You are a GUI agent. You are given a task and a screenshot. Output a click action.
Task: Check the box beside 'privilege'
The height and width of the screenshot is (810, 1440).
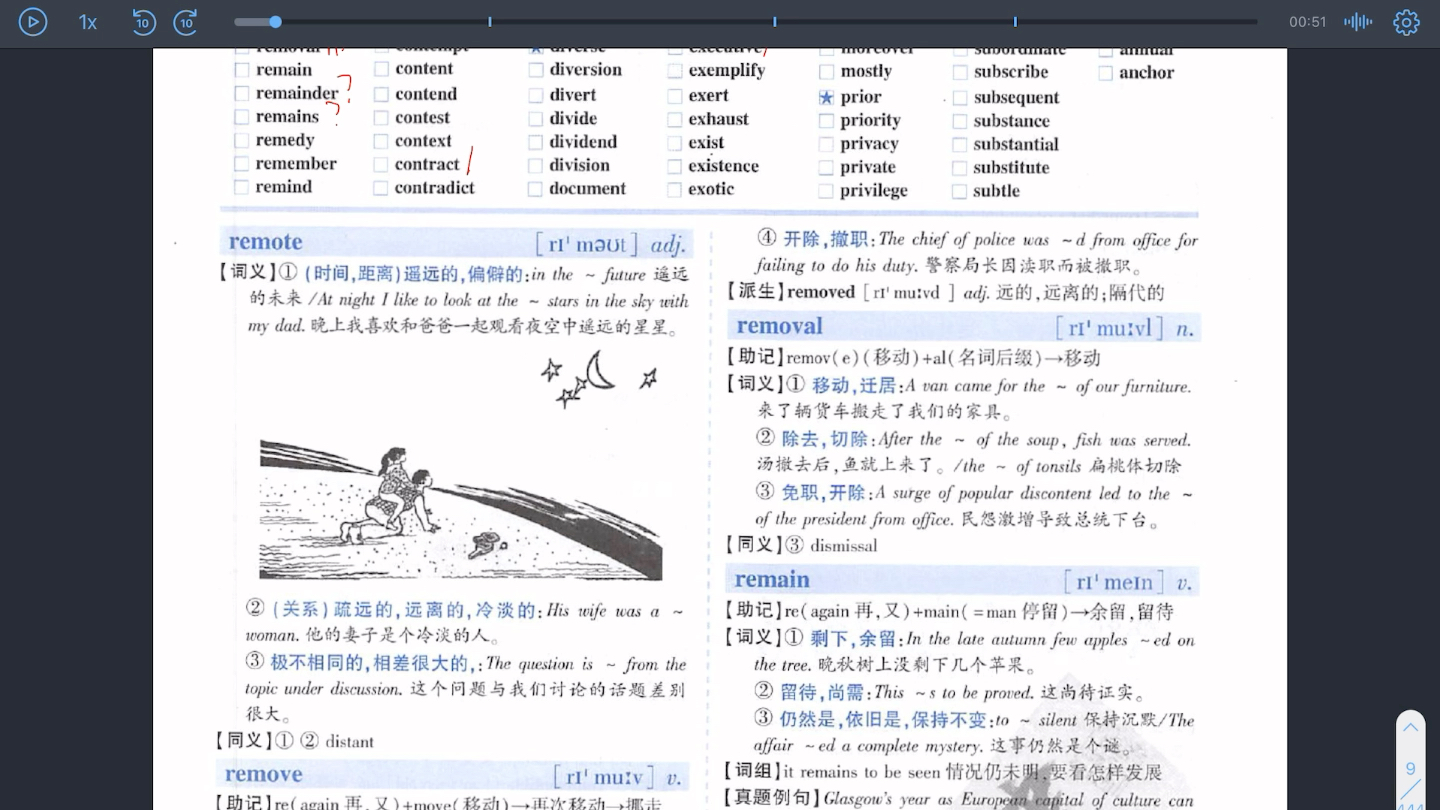point(826,191)
